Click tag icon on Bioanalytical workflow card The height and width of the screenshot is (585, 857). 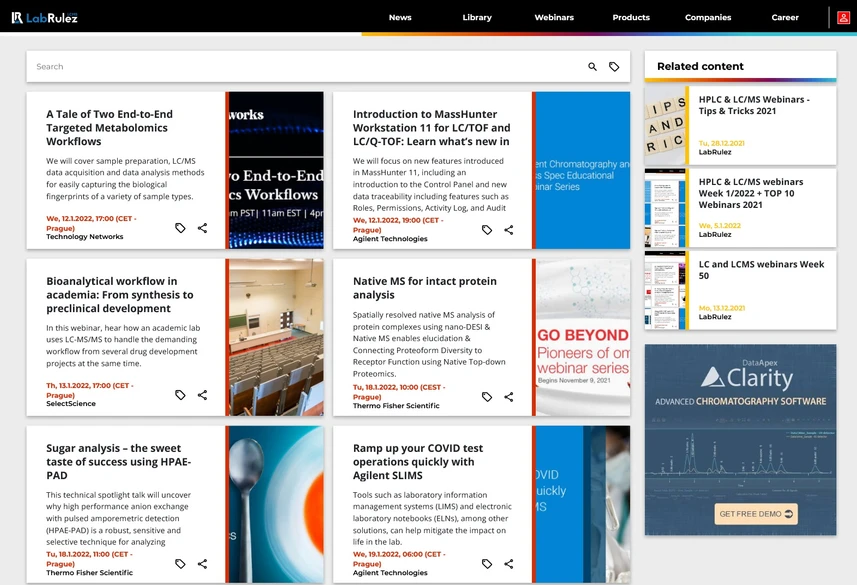point(180,395)
